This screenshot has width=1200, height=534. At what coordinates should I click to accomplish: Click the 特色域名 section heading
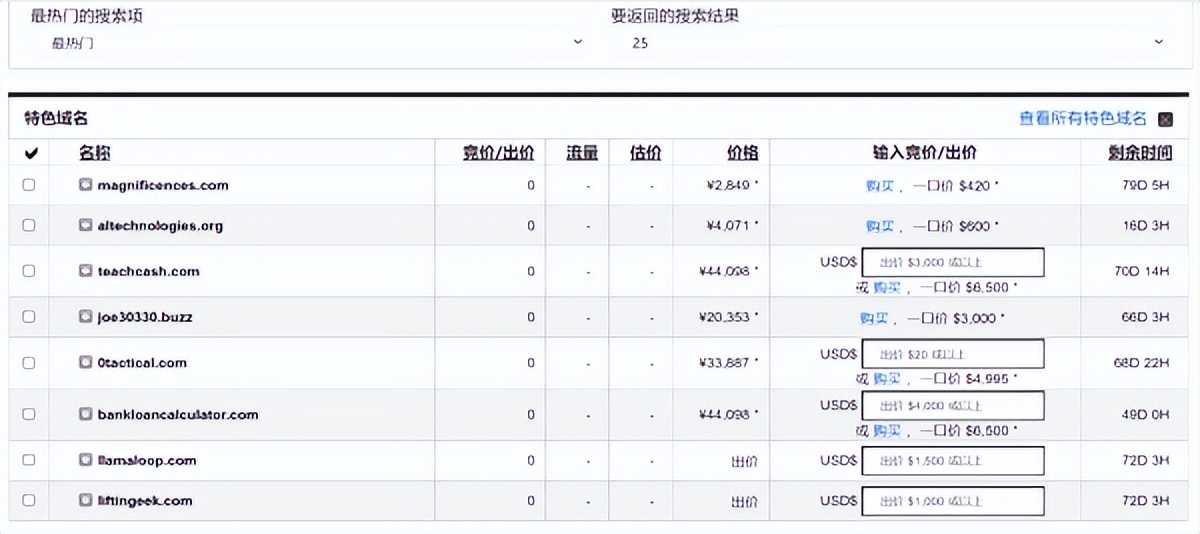tap(57, 118)
